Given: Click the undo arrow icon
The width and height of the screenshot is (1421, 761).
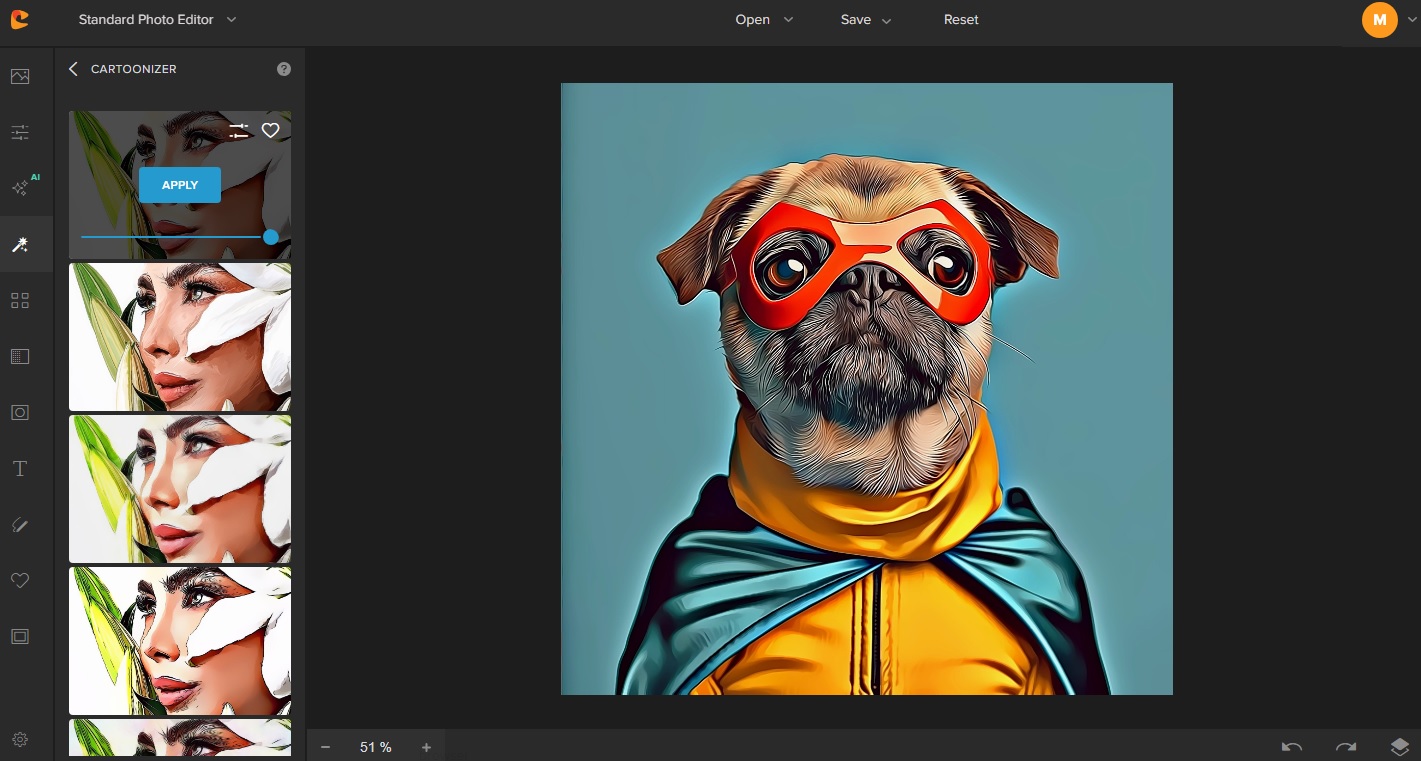Looking at the screenshot, I should pyautogui.click(x=1292, y=747).
